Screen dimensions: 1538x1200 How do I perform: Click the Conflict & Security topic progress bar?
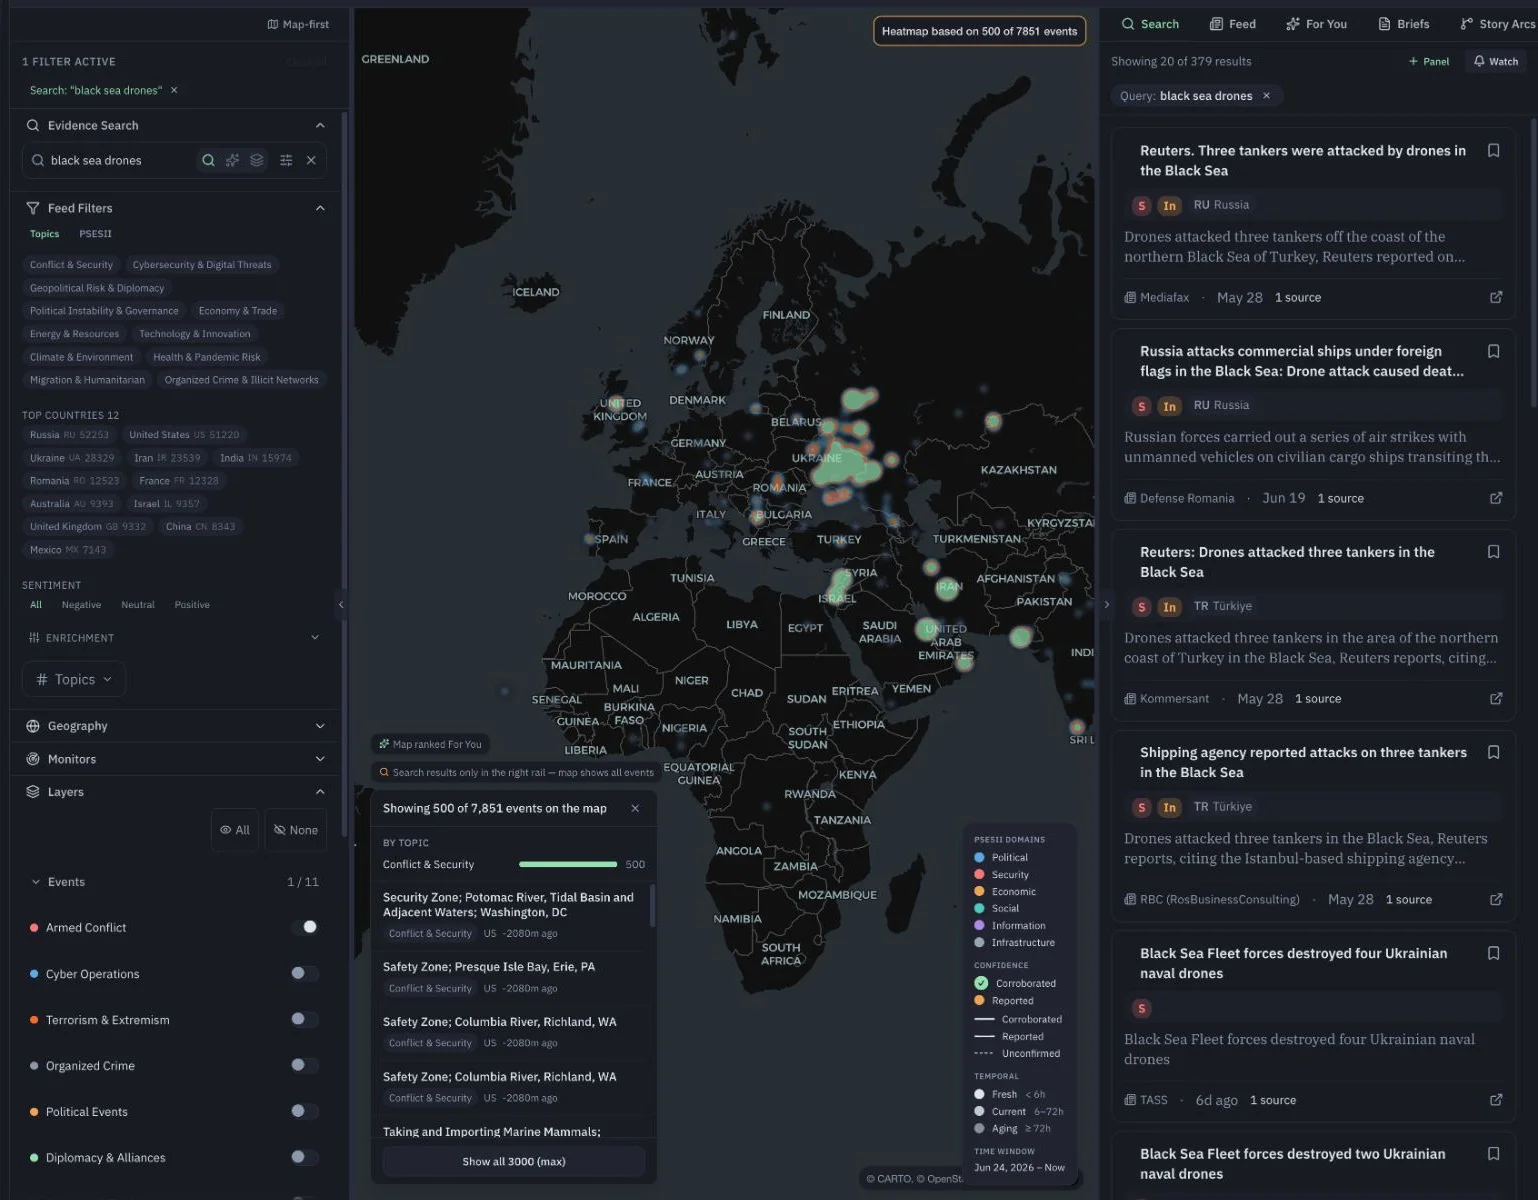568,864
